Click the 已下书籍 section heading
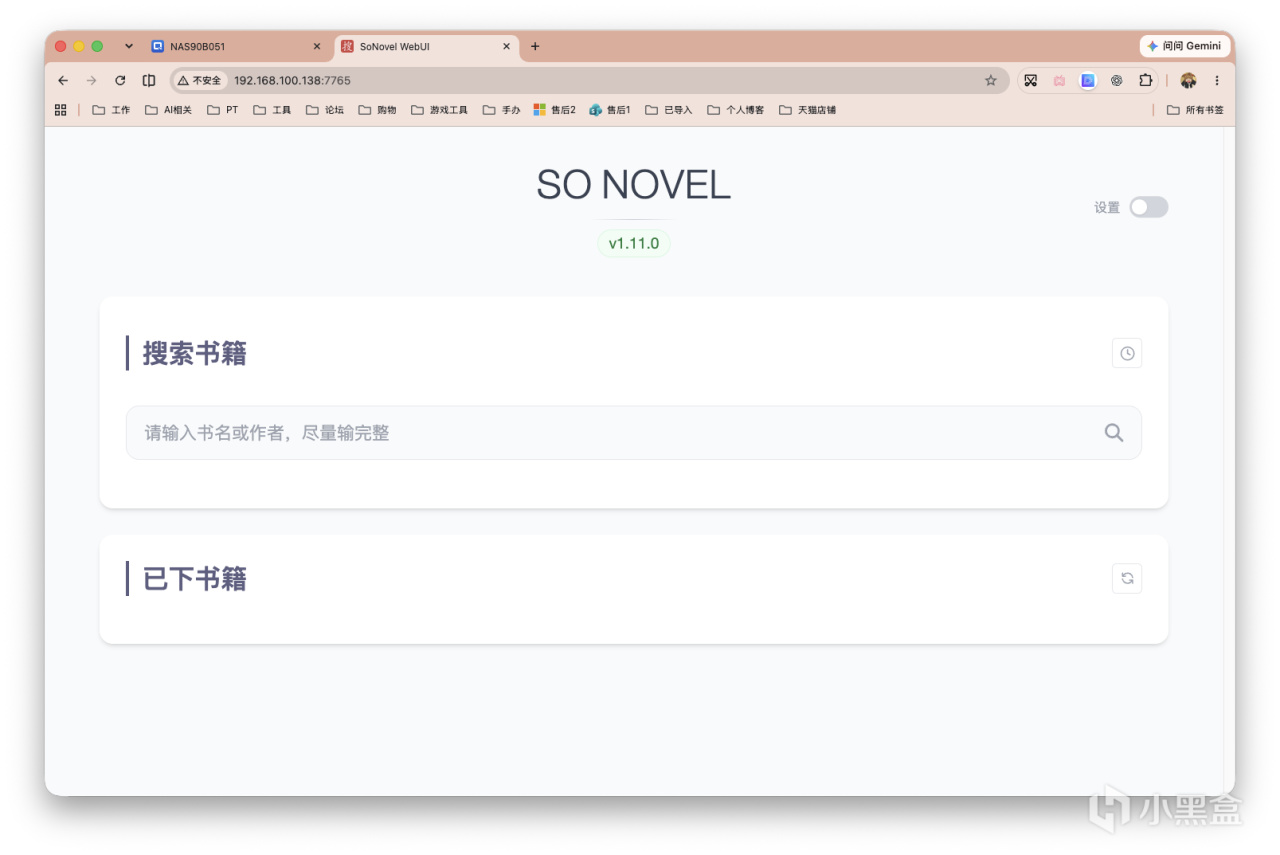Viewport: 1280px width, 855px height. pyautogui.click(x=195, y=578)
